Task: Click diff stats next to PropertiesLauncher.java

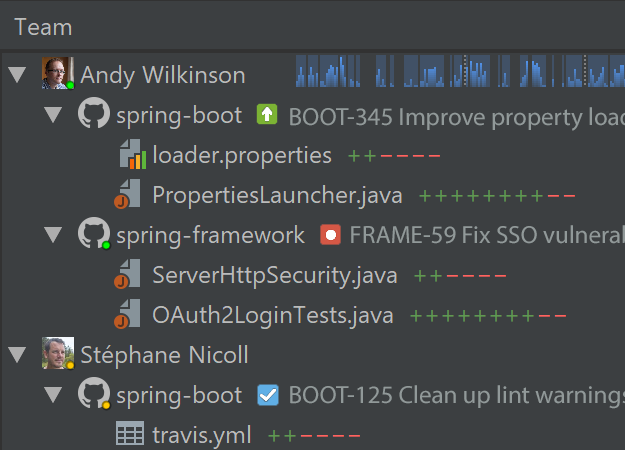Action: 497,196
